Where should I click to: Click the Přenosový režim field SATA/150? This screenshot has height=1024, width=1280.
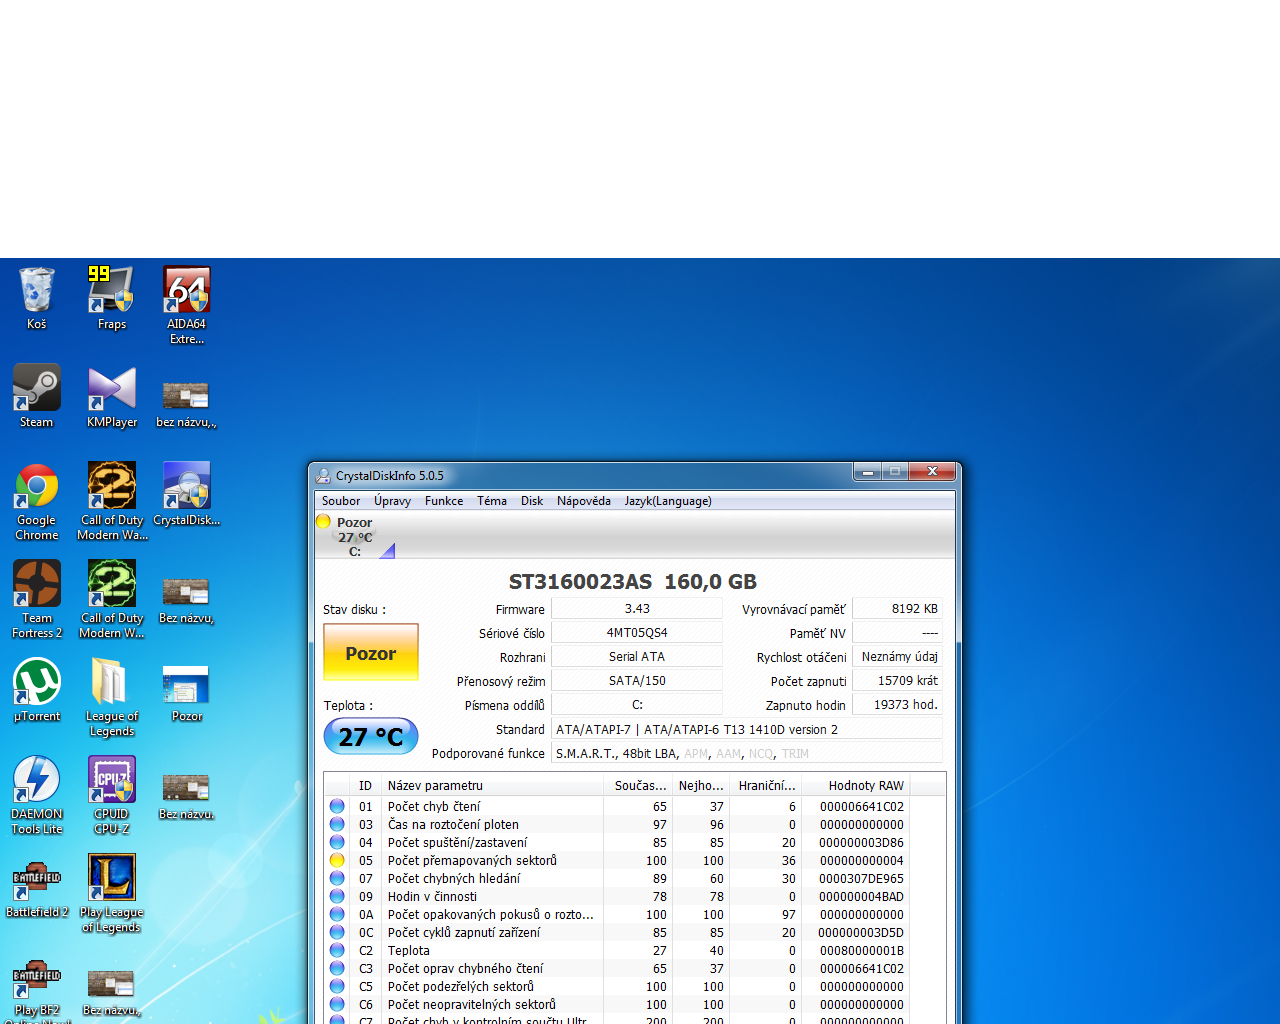(637, 681)
